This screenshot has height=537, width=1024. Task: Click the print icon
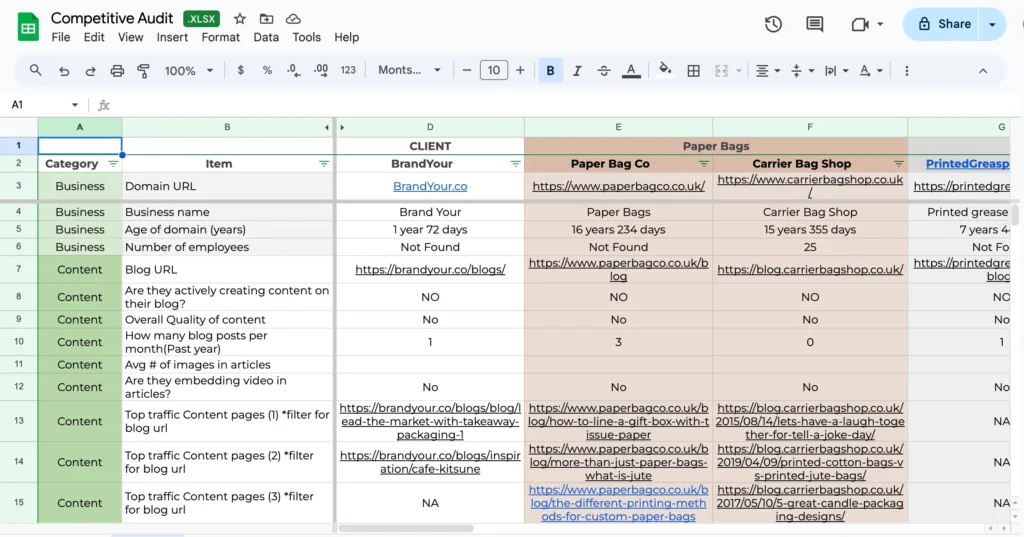coord(117,71)
